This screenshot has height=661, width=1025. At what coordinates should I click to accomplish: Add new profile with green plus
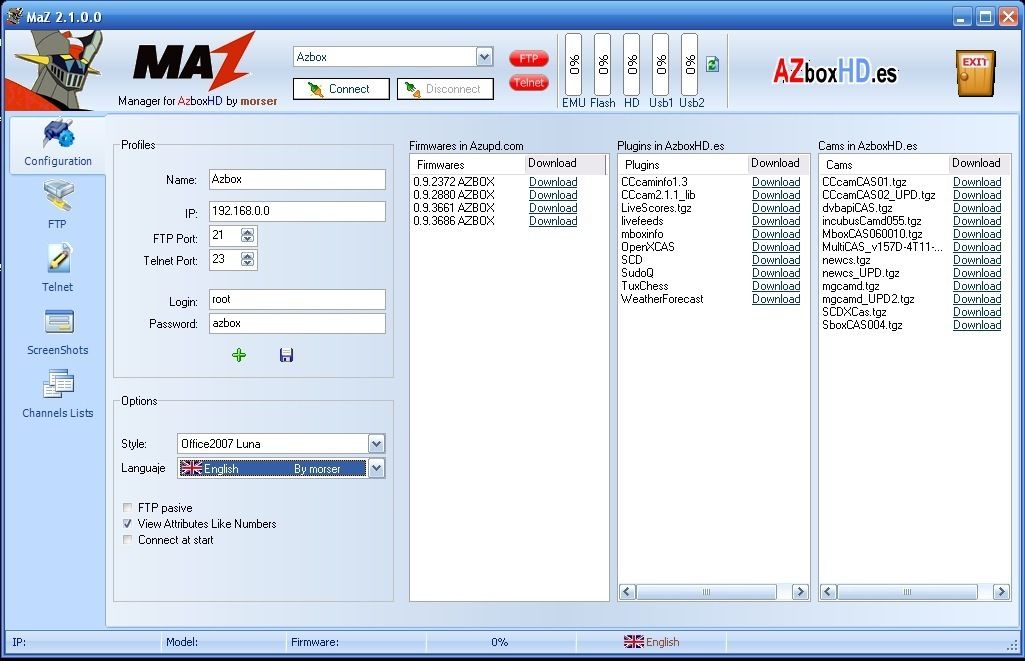point(239,355)
